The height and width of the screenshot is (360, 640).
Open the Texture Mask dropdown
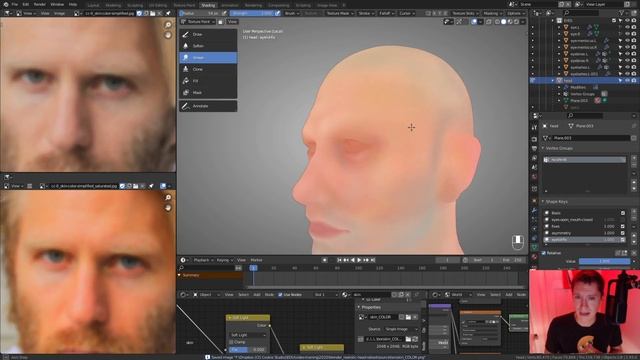340,13
